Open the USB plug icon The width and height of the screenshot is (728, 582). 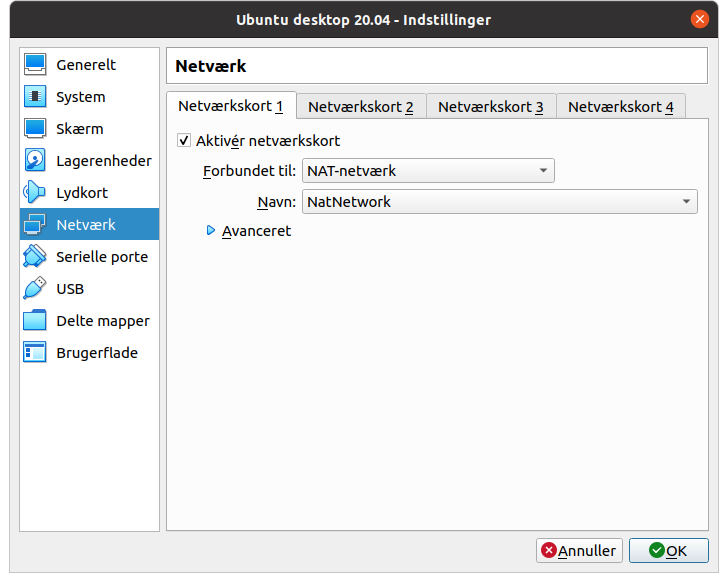pyautogui.click(x=35, y=289)
